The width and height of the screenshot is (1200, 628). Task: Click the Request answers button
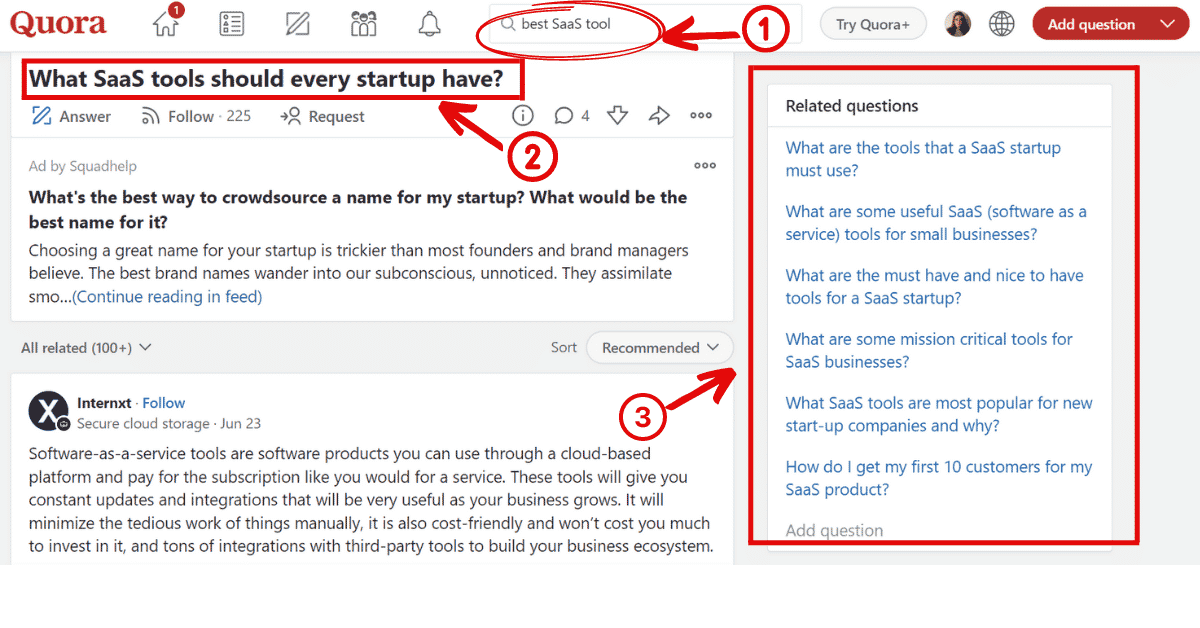[x=322, y=116]
